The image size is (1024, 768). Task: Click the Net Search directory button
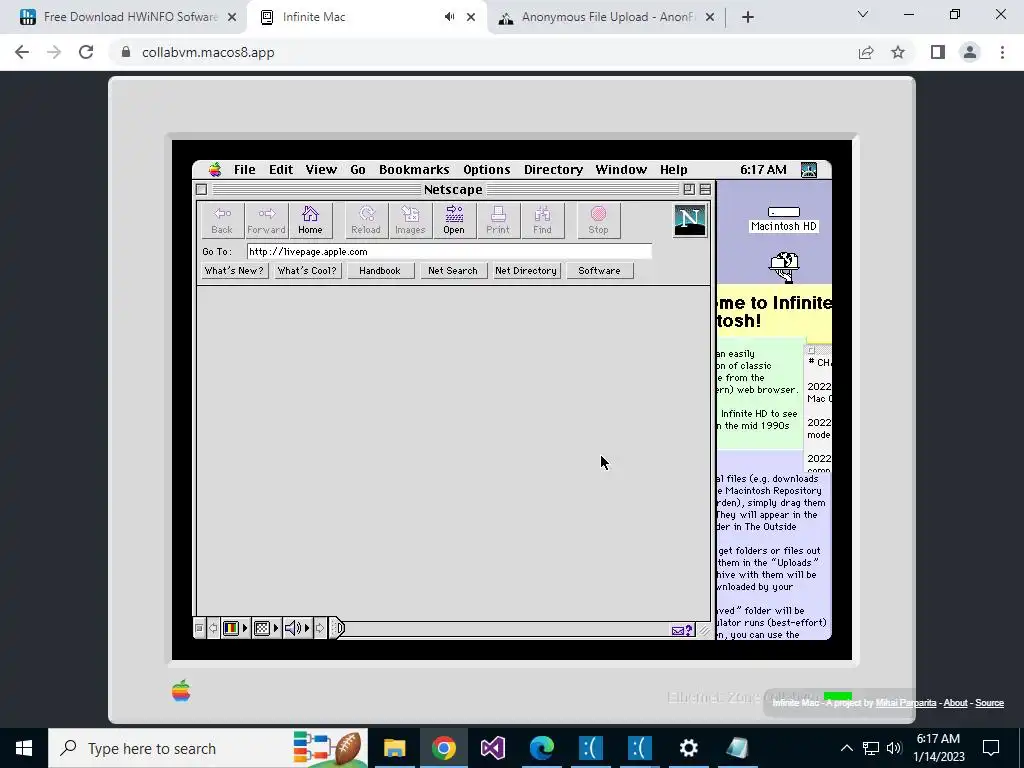click(453, 270)
